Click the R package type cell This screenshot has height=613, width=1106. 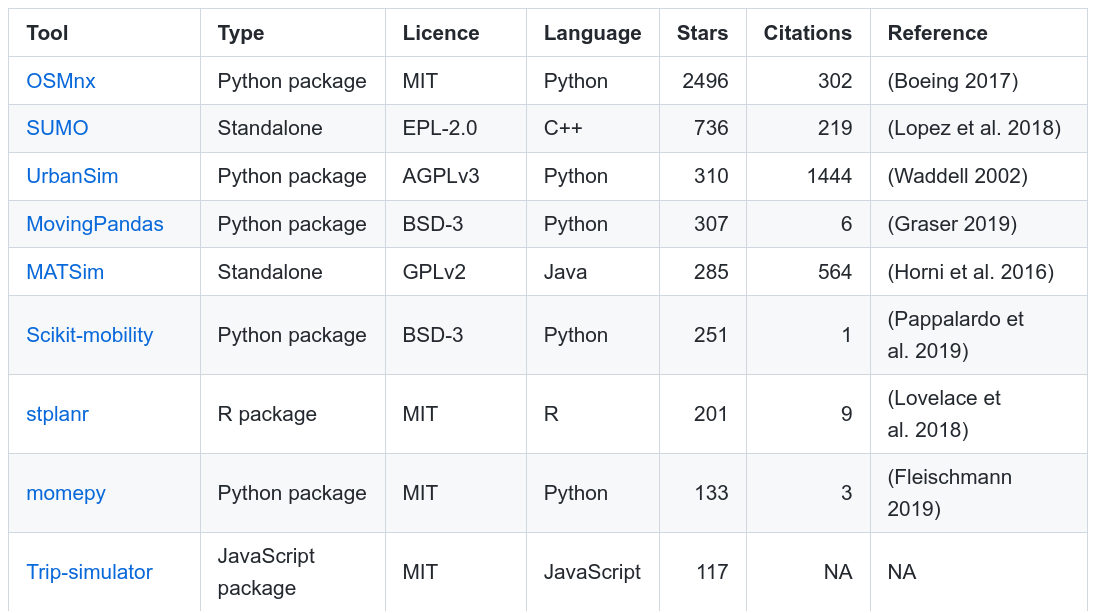267,414
